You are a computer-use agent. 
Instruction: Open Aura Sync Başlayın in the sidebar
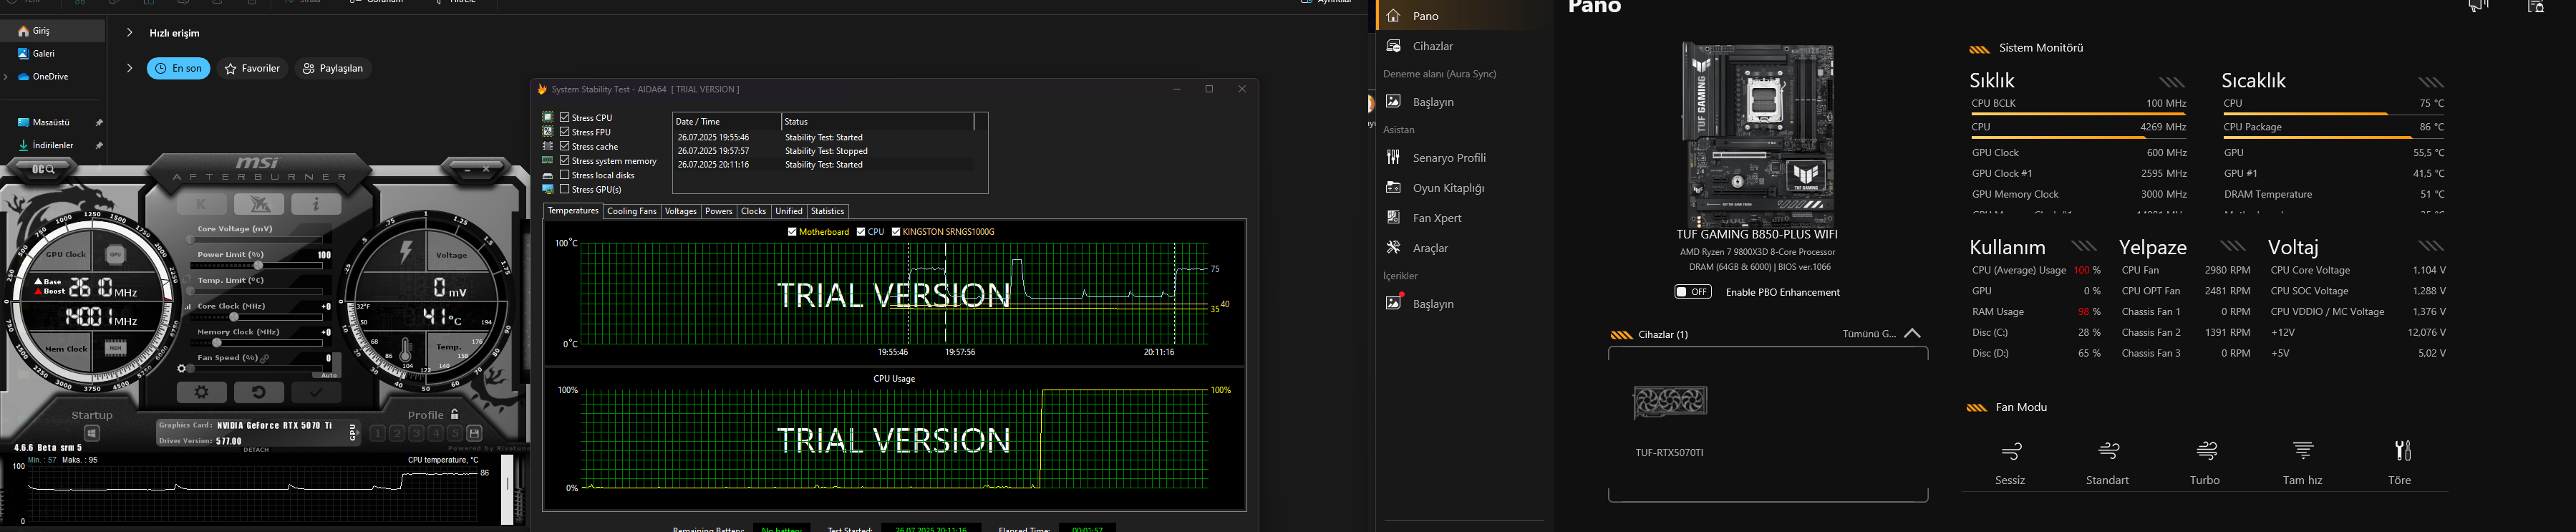(x=1465, y=102)
